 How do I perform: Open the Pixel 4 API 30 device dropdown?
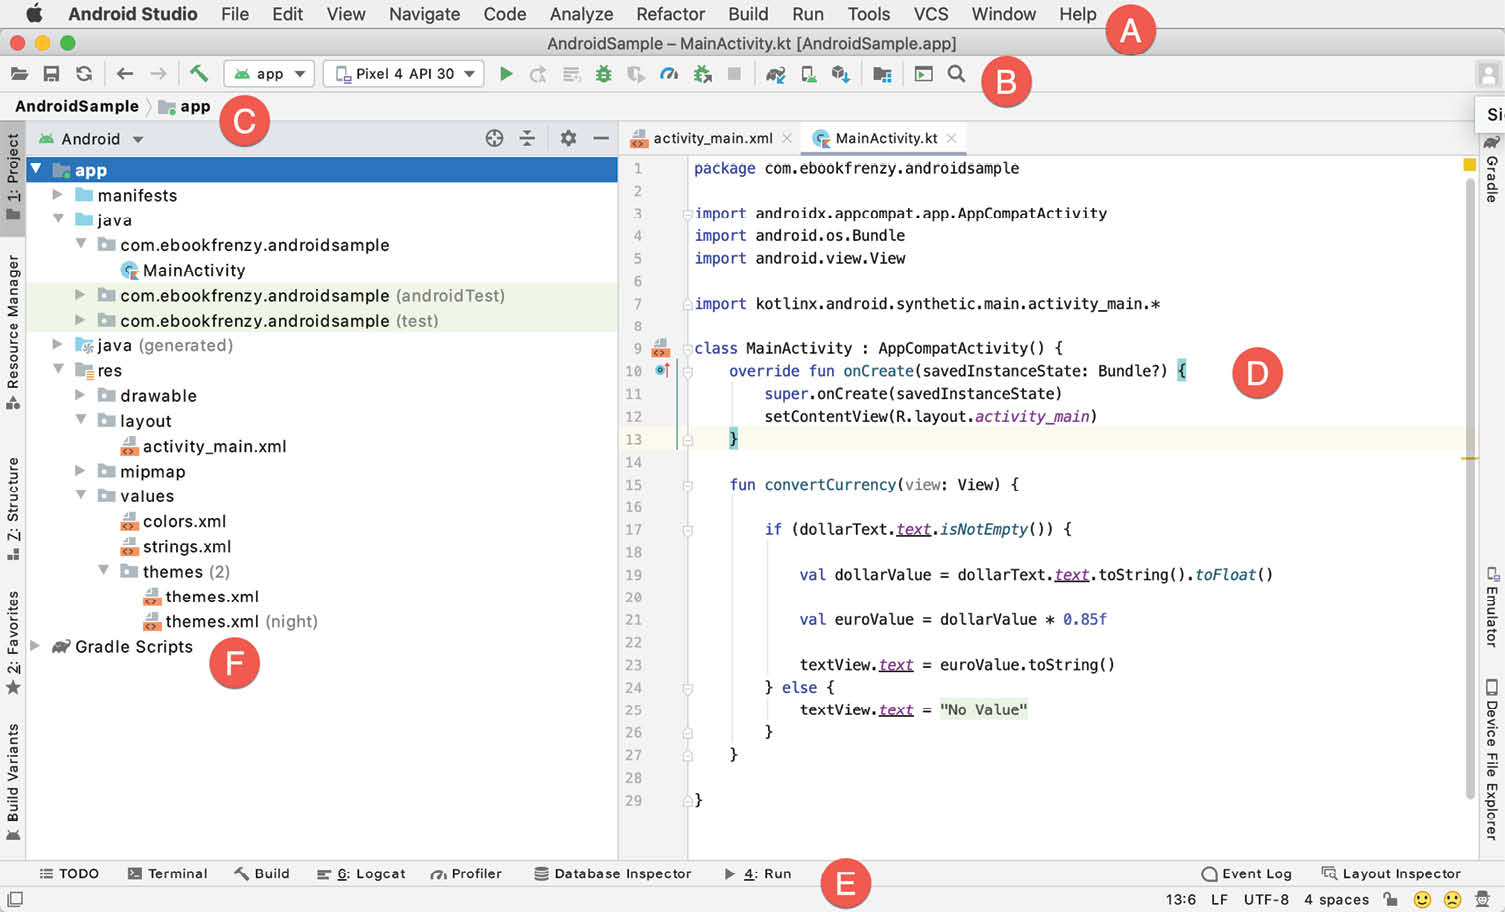pyautogui.click(x=404, y=74)
